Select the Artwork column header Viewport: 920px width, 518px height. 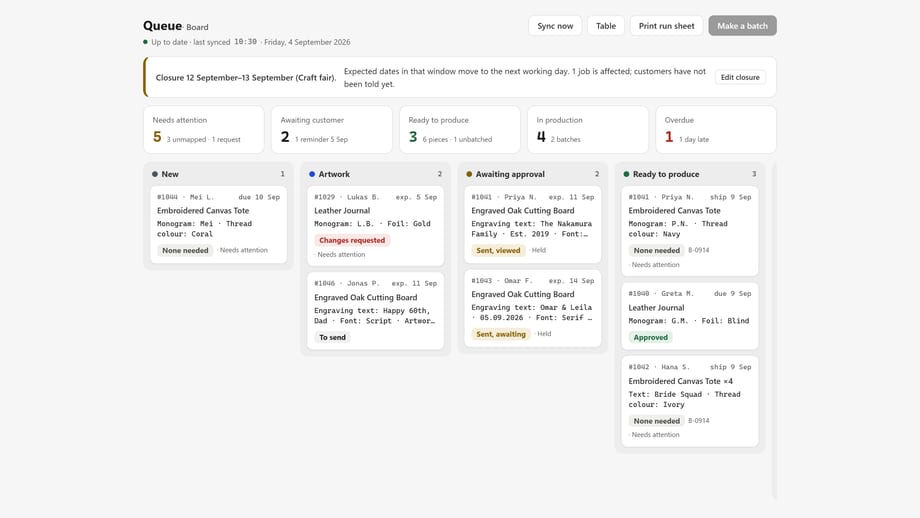376,174
